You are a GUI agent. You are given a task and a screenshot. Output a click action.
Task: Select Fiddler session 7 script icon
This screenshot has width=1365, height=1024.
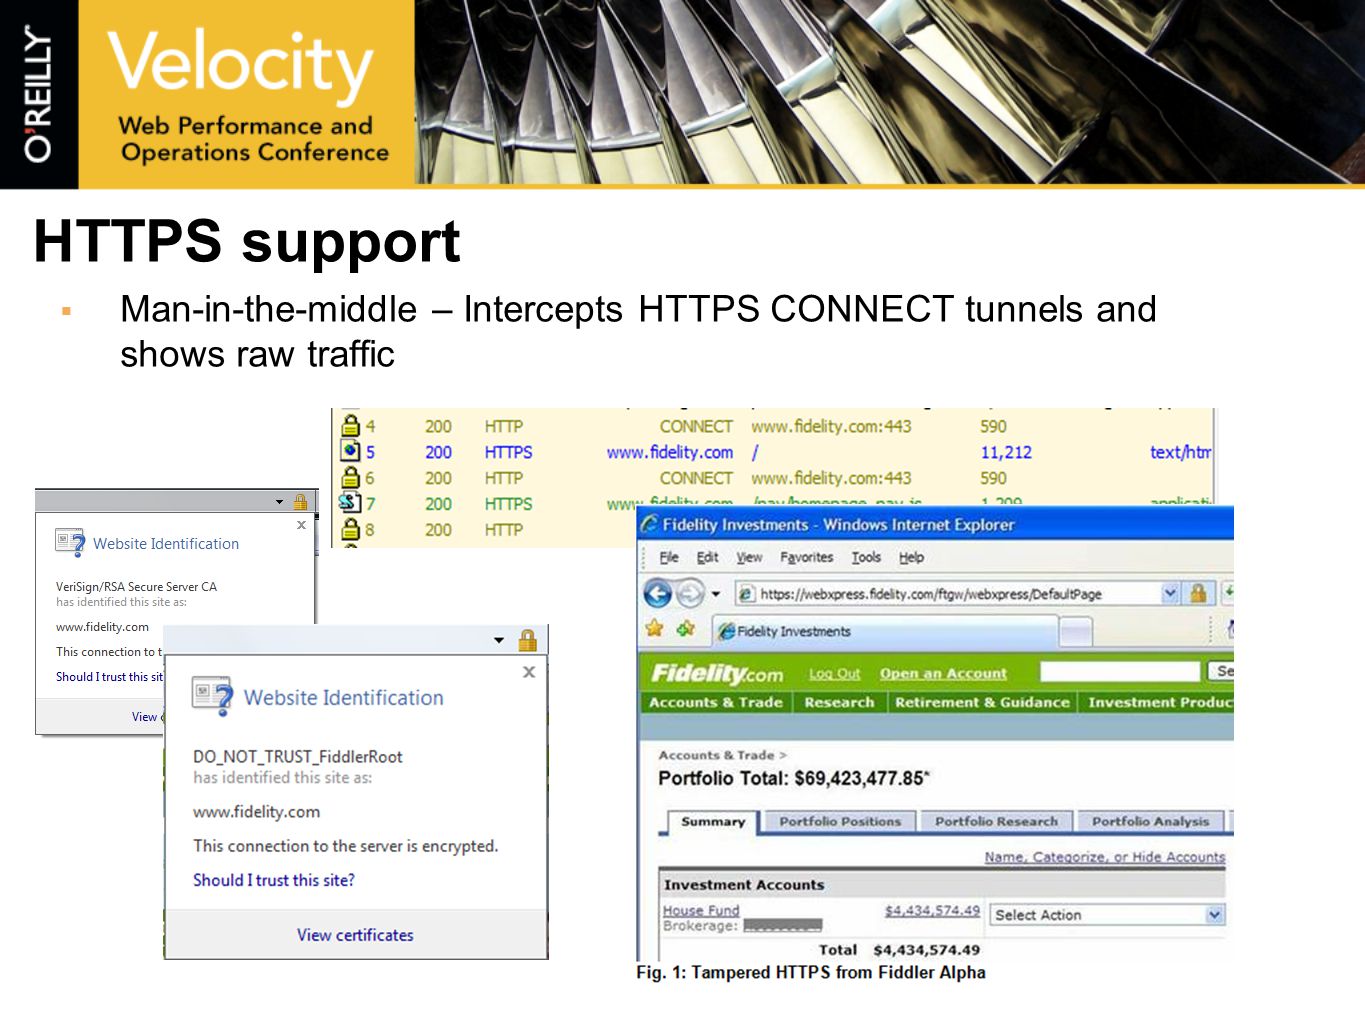350,503
